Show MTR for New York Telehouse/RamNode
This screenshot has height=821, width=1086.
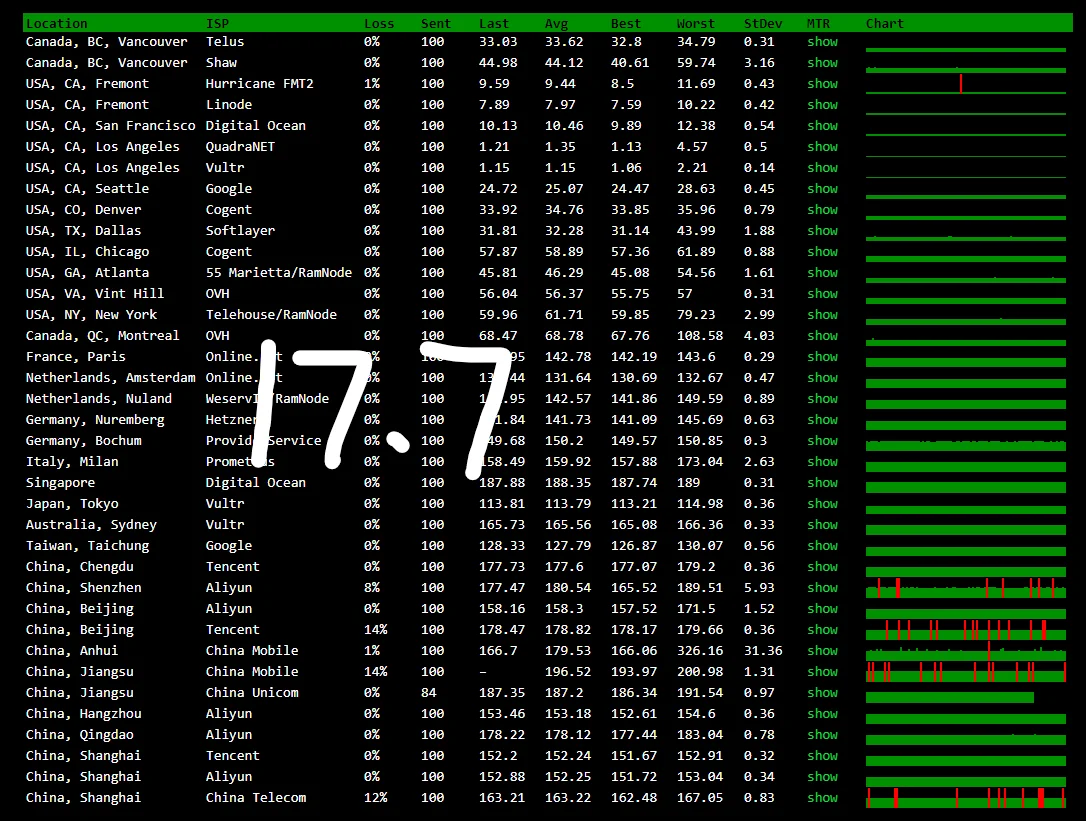[822, 315]
